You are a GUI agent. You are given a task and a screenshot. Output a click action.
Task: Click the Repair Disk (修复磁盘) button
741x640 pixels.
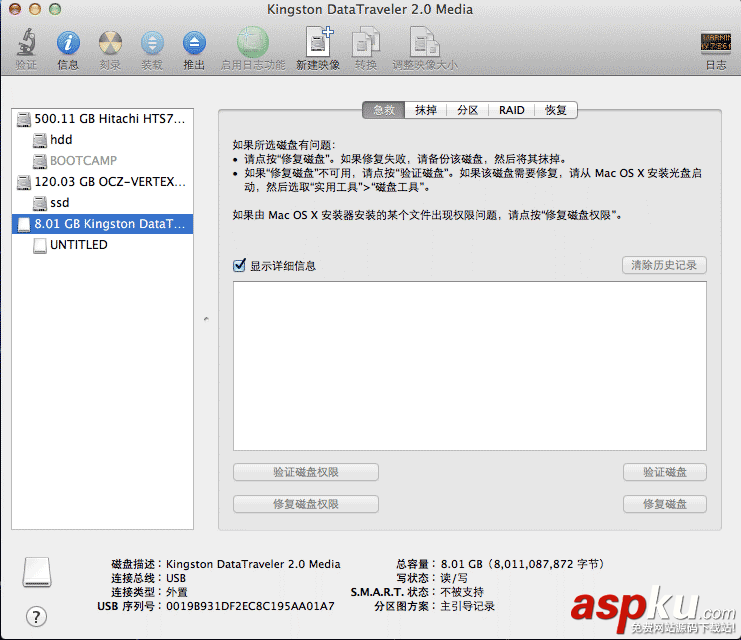pyautogui.click(x=664, y=504)
